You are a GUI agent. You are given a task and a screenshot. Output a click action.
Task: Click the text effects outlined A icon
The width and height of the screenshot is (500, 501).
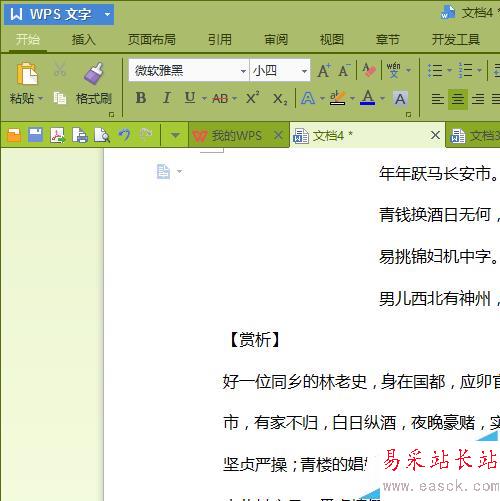pyautogui.click(x=308, y=98)
